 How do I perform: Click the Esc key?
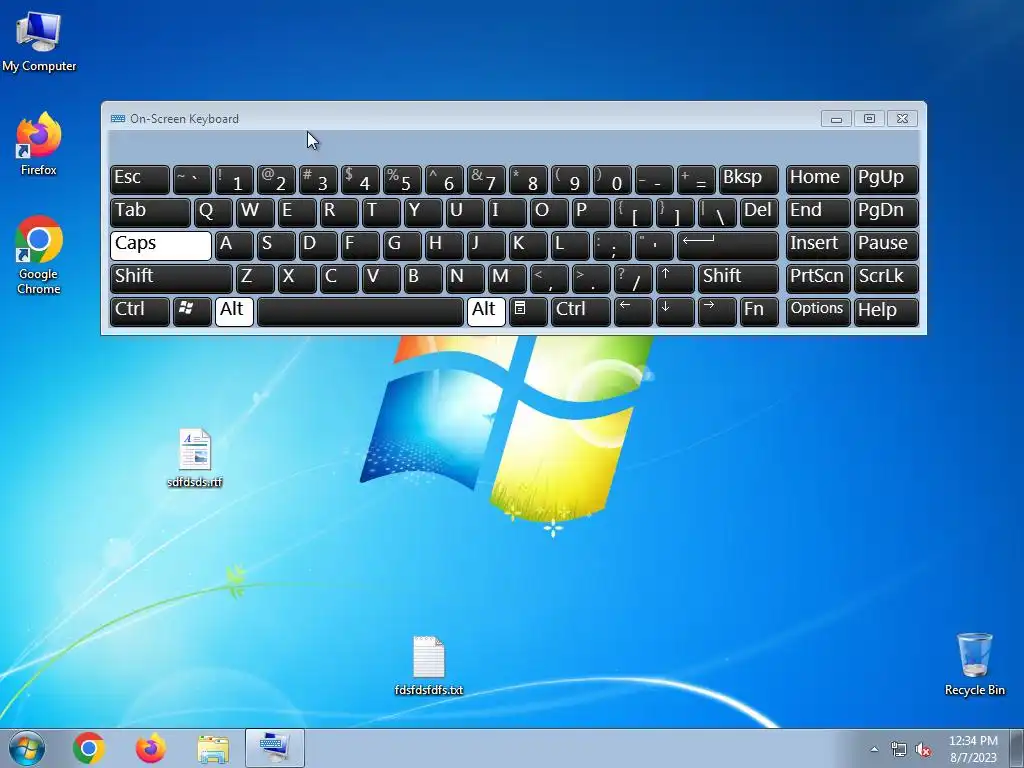(140, 180)
